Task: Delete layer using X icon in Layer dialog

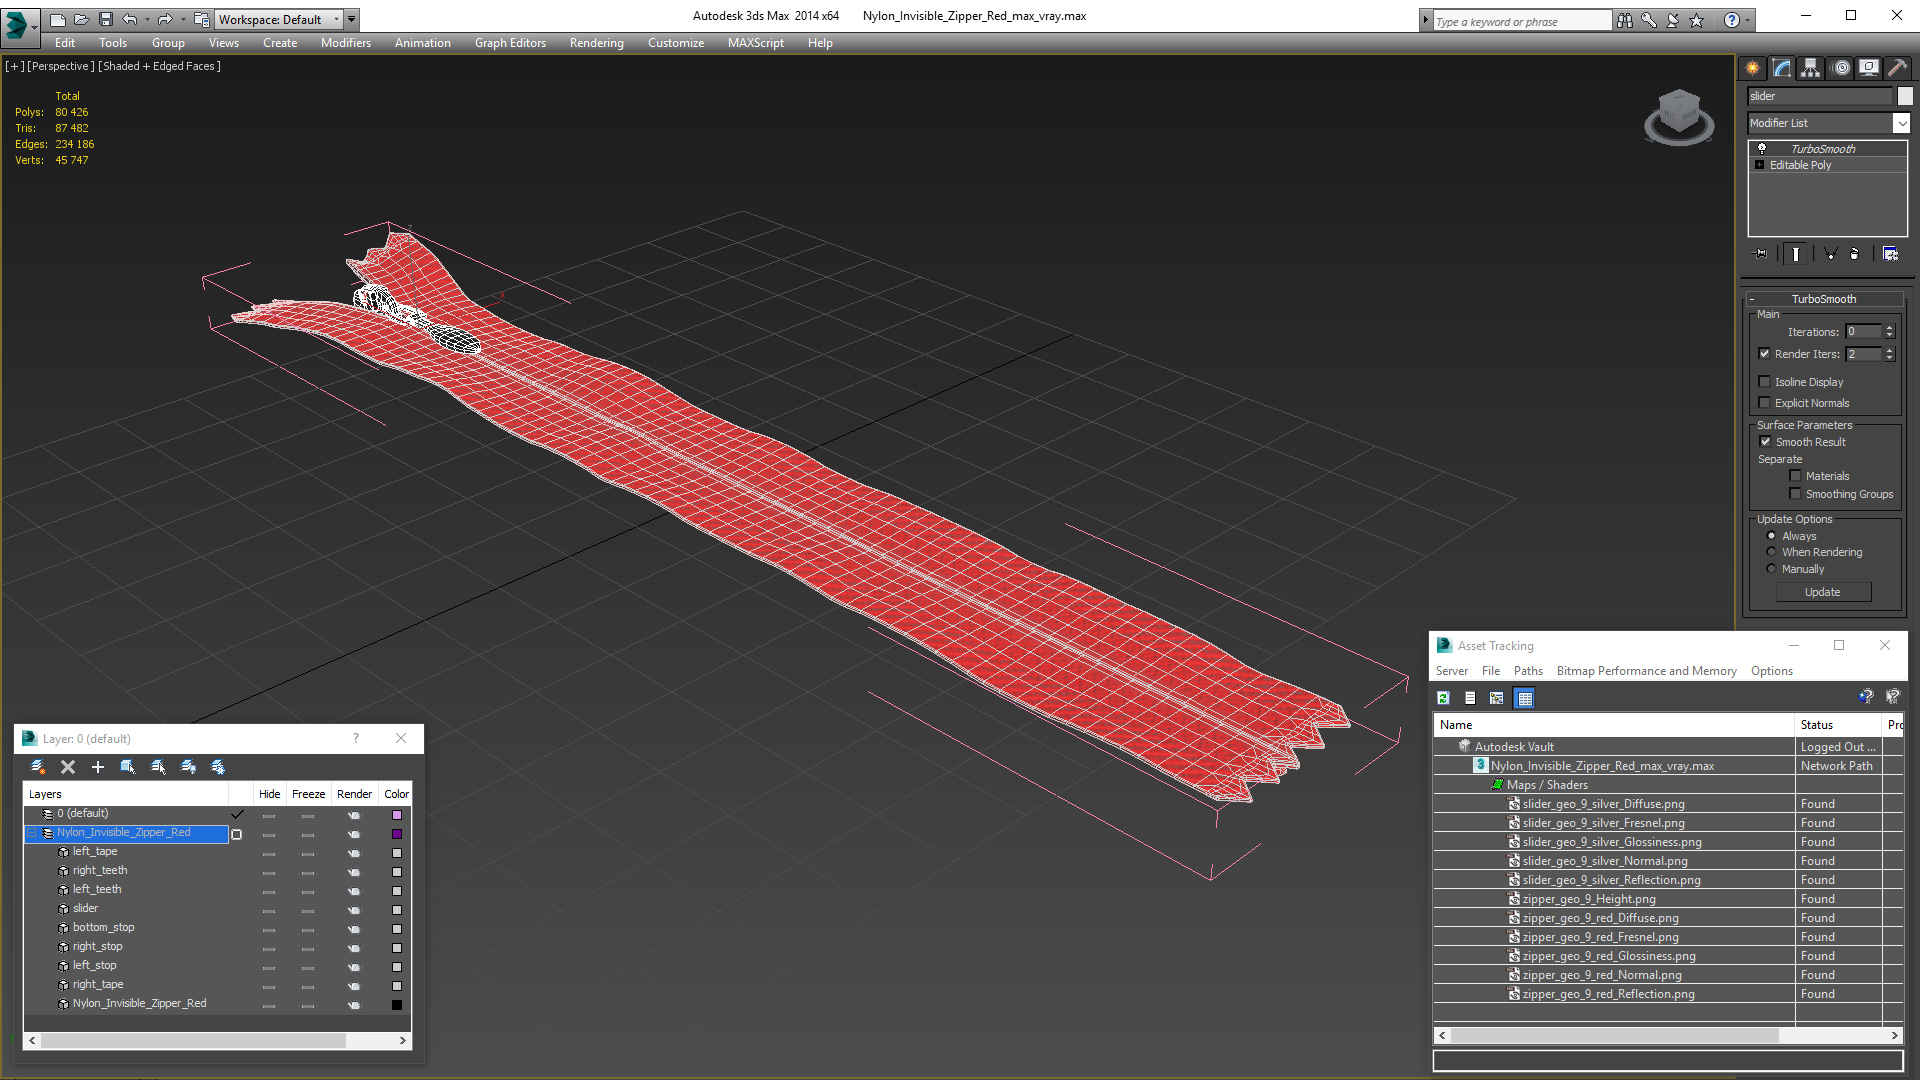Action: 68,767
